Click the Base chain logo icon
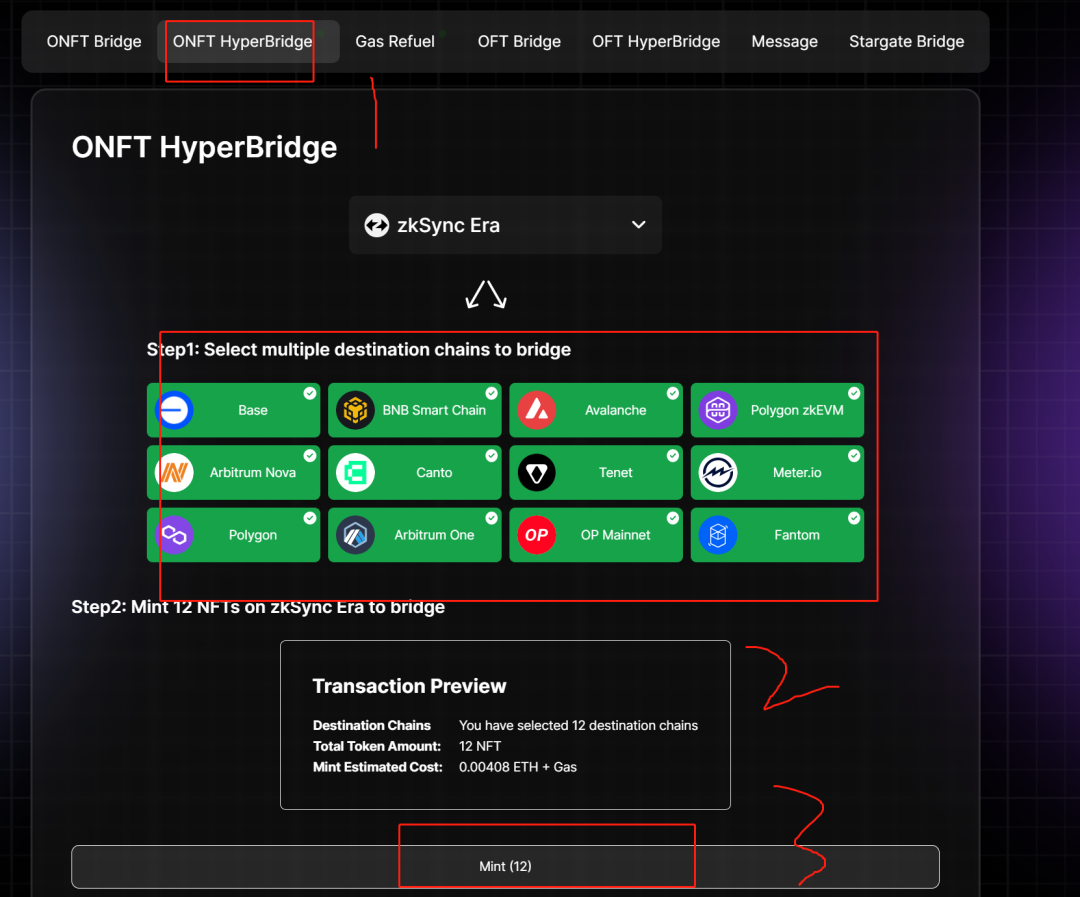 tap(174, 410)
